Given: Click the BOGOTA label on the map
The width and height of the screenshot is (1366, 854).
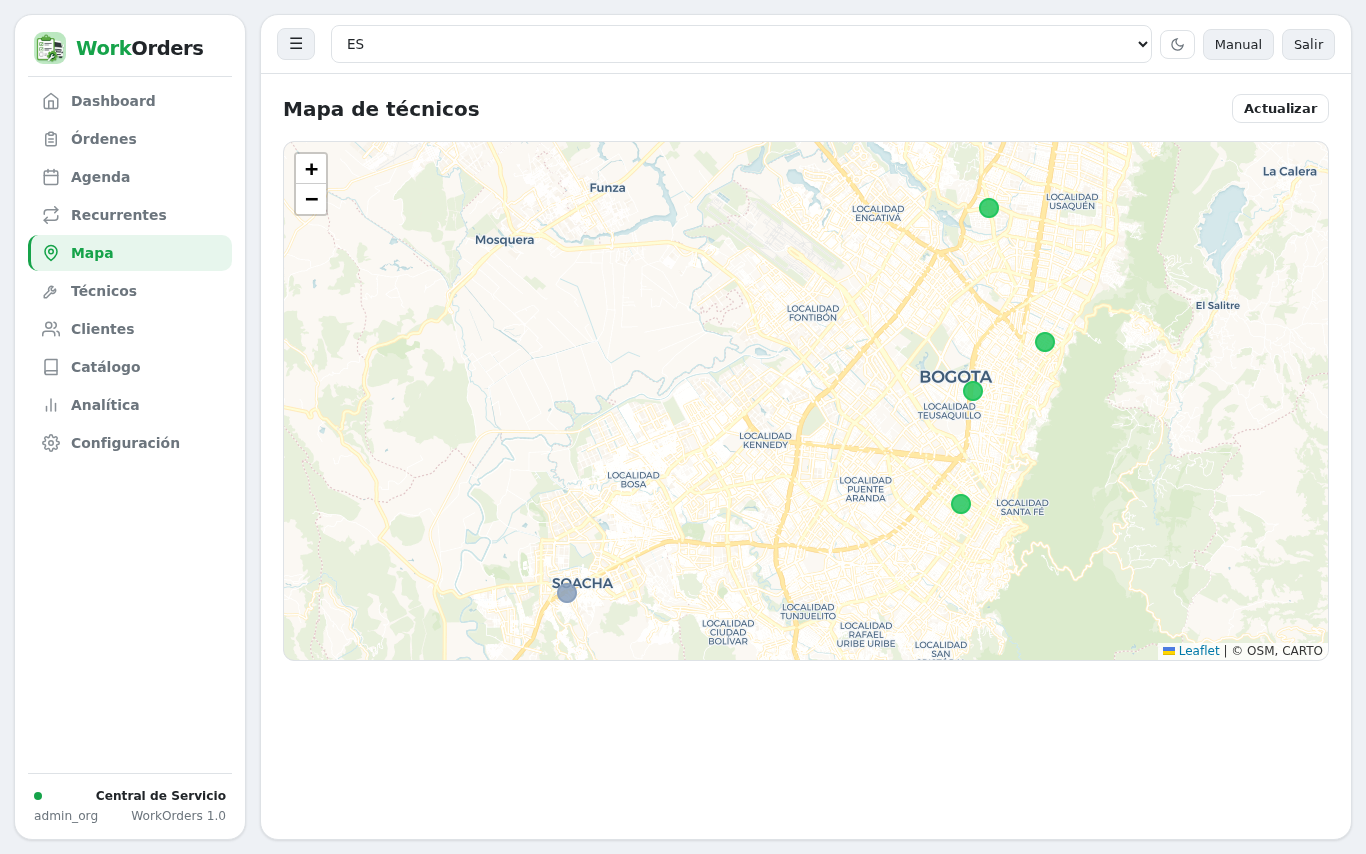Looking at the screenshot, I should [955, 377].
